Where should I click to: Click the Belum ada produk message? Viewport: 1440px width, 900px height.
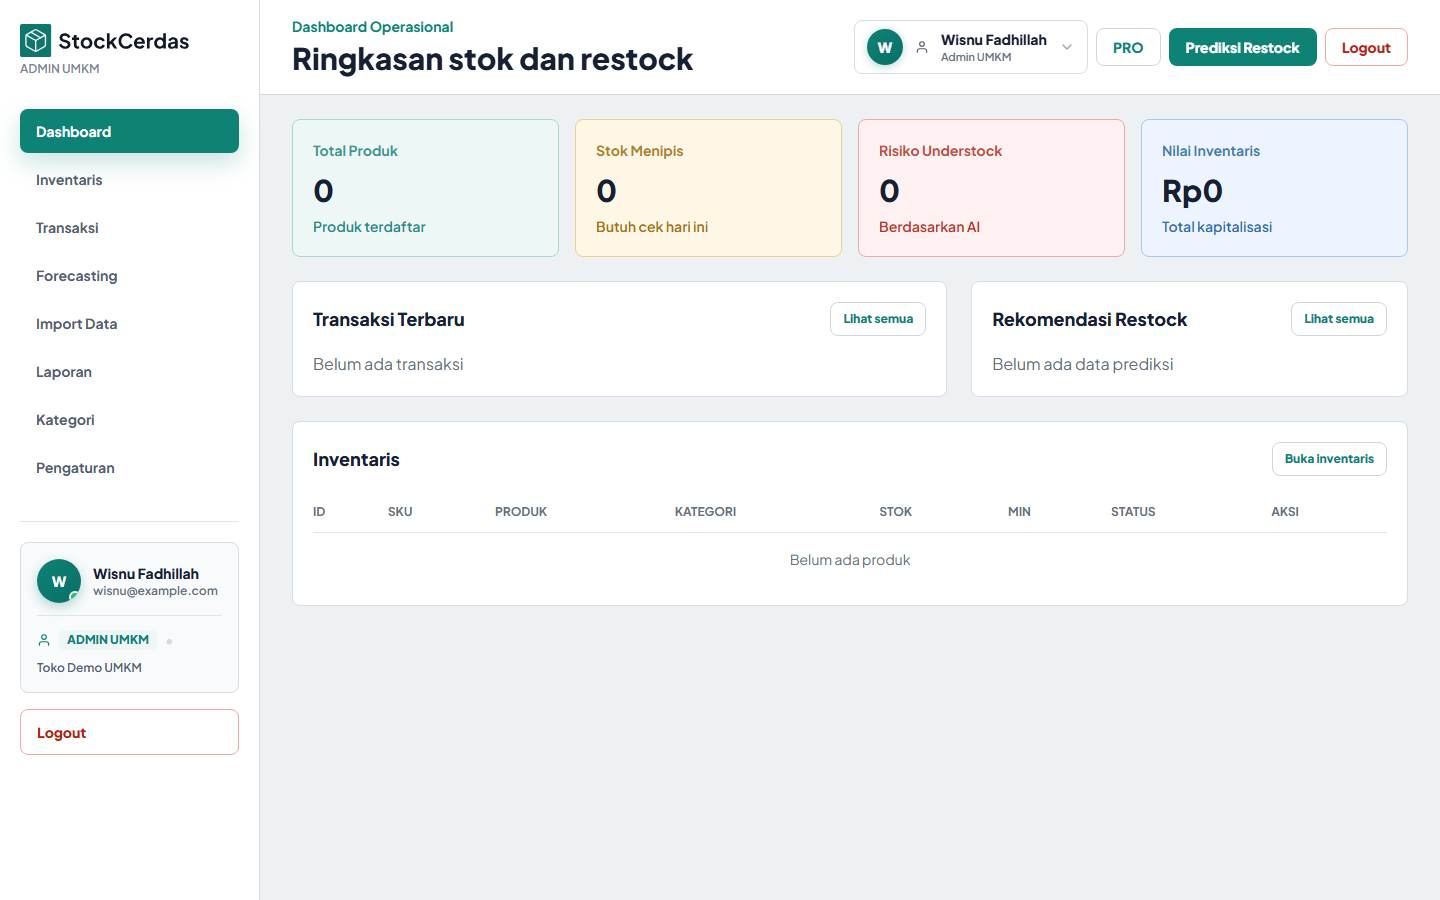pyautogui.click(x=850, y=560)
